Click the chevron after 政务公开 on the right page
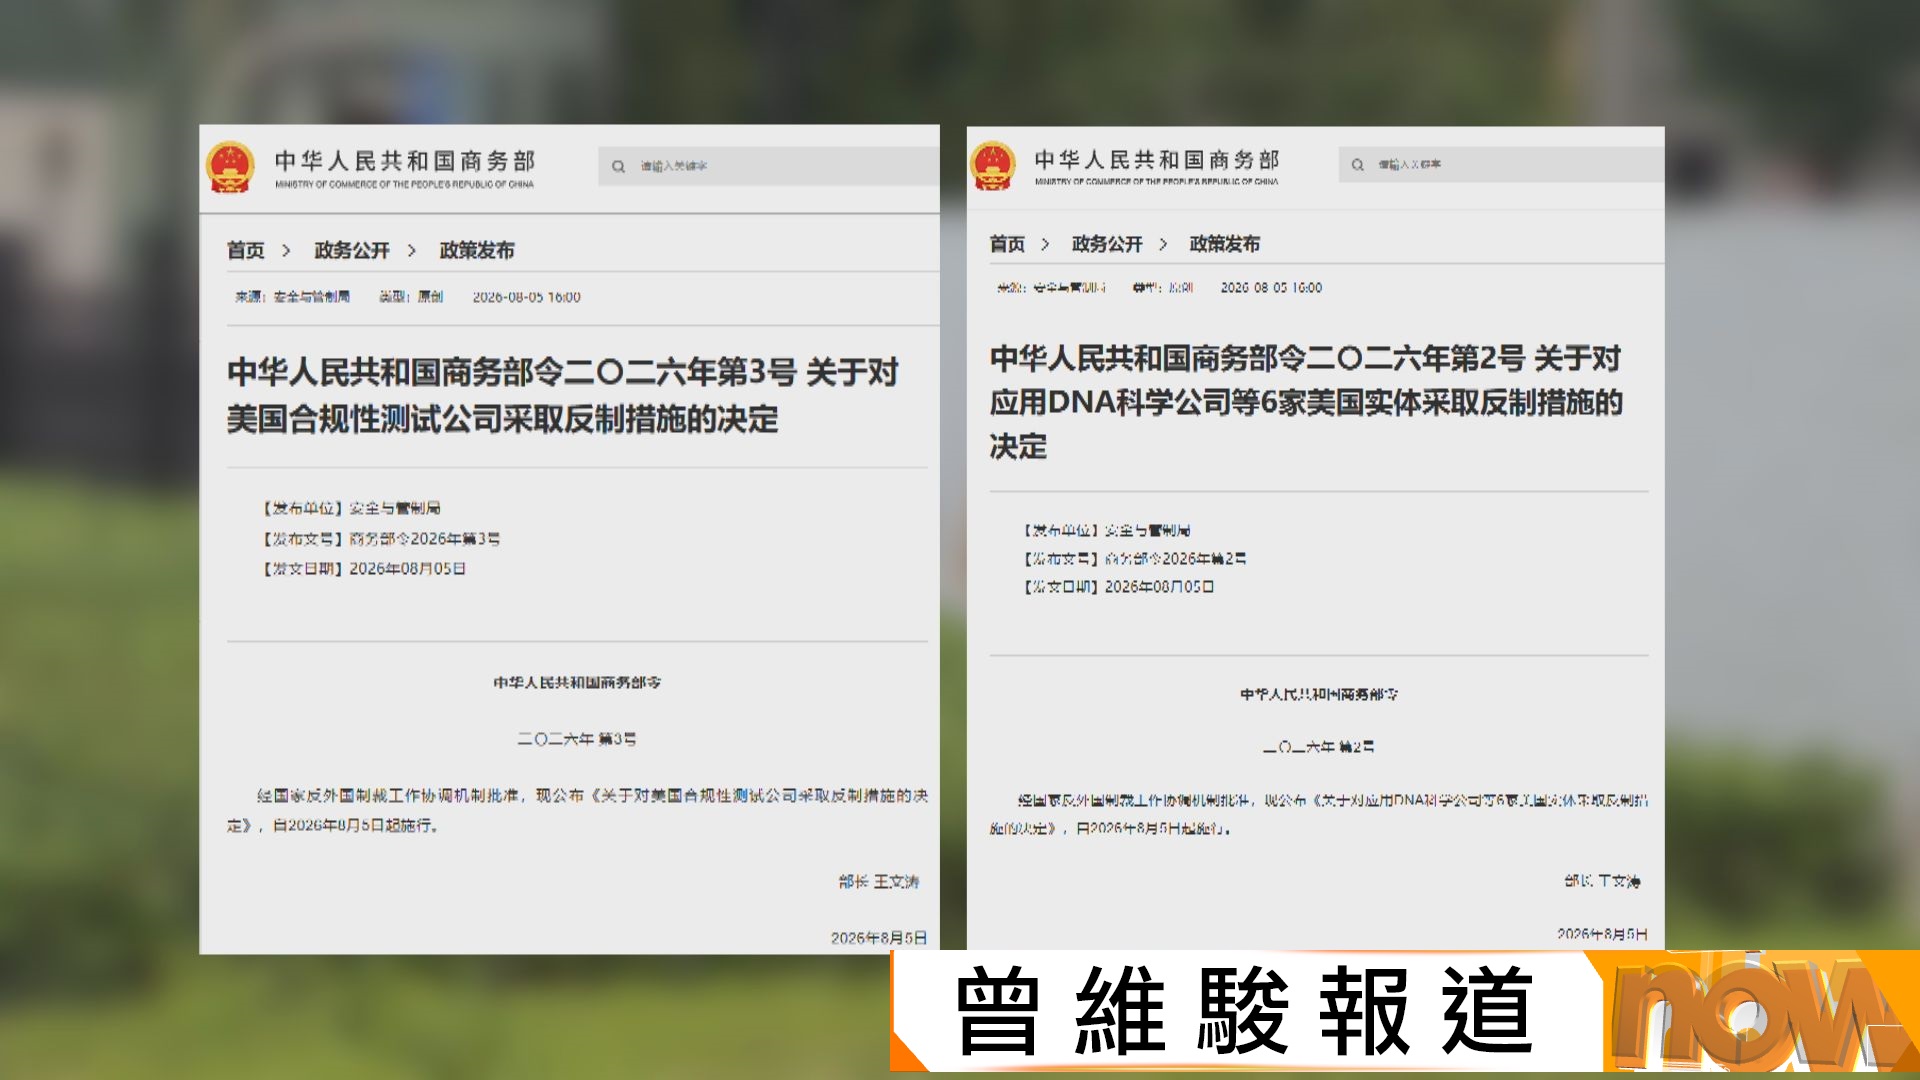 (1163, 244)
